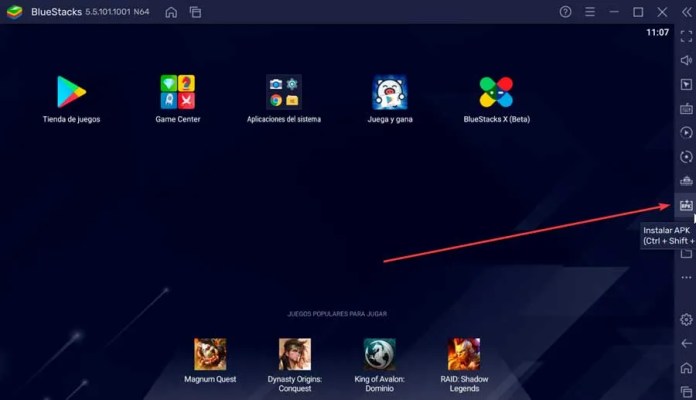Open keyboard game controls icon
Image resolution: width=696 pixels, height=400 pixels.
pyautogui.click(x=686, y=109)
